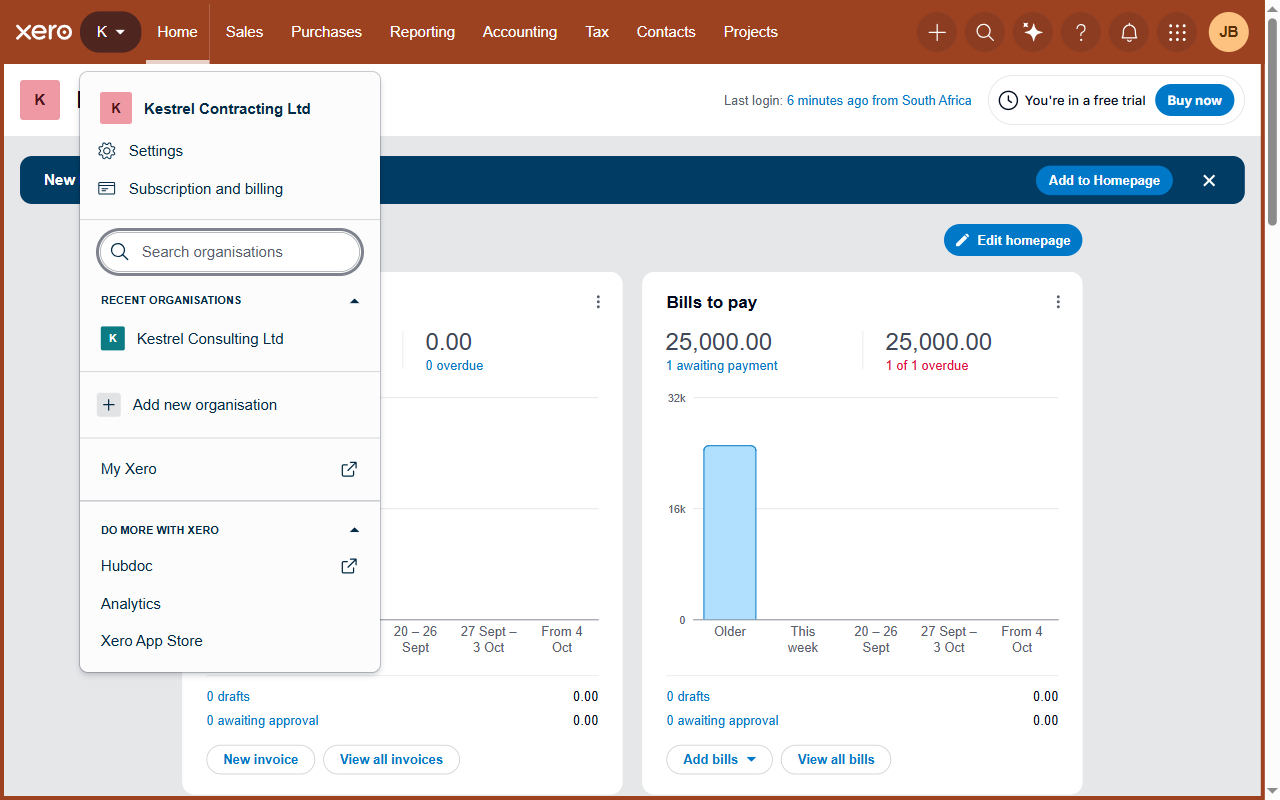
Task: Open Bills to pay options menu
Action: [x=1058, y=302]
